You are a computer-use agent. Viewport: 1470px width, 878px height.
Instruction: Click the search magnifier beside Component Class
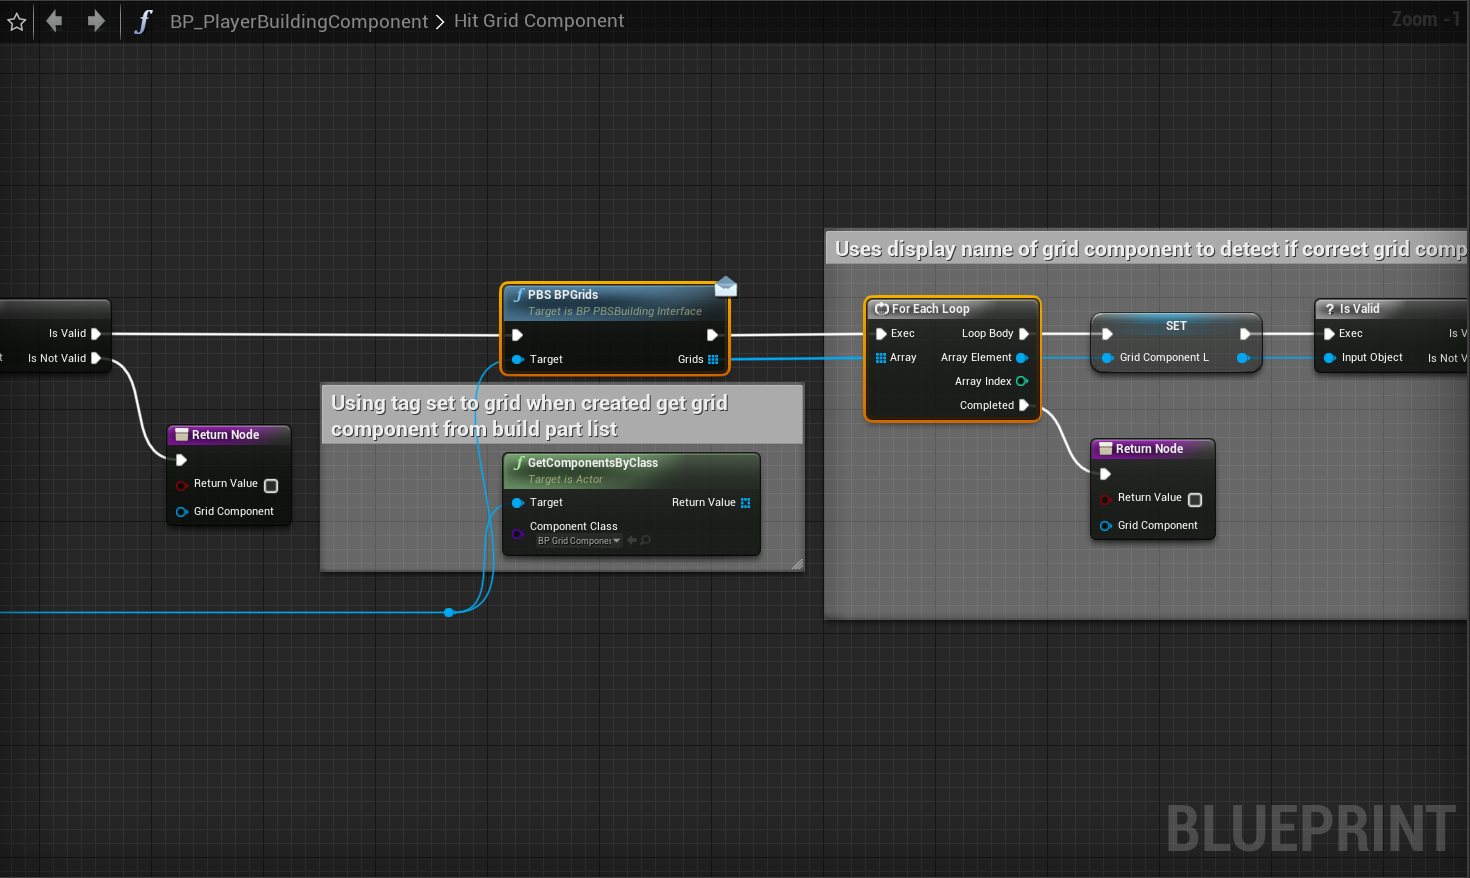(646, 541)
